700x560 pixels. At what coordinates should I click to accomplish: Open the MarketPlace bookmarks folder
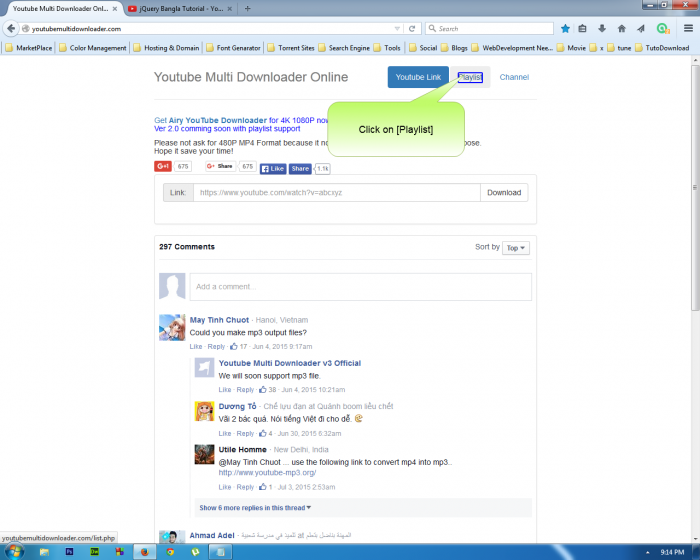click(29, 48)
